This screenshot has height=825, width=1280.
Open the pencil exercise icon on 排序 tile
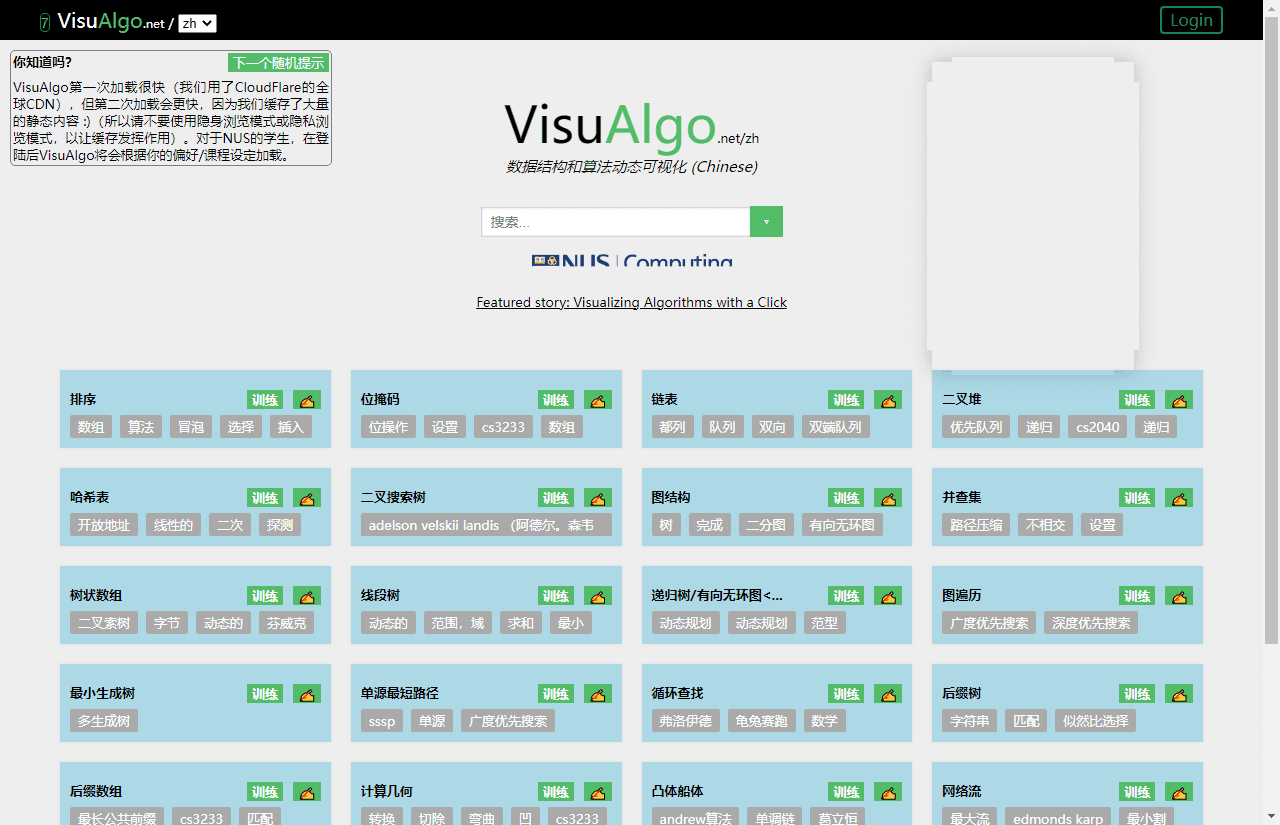[x=307, y=399]
